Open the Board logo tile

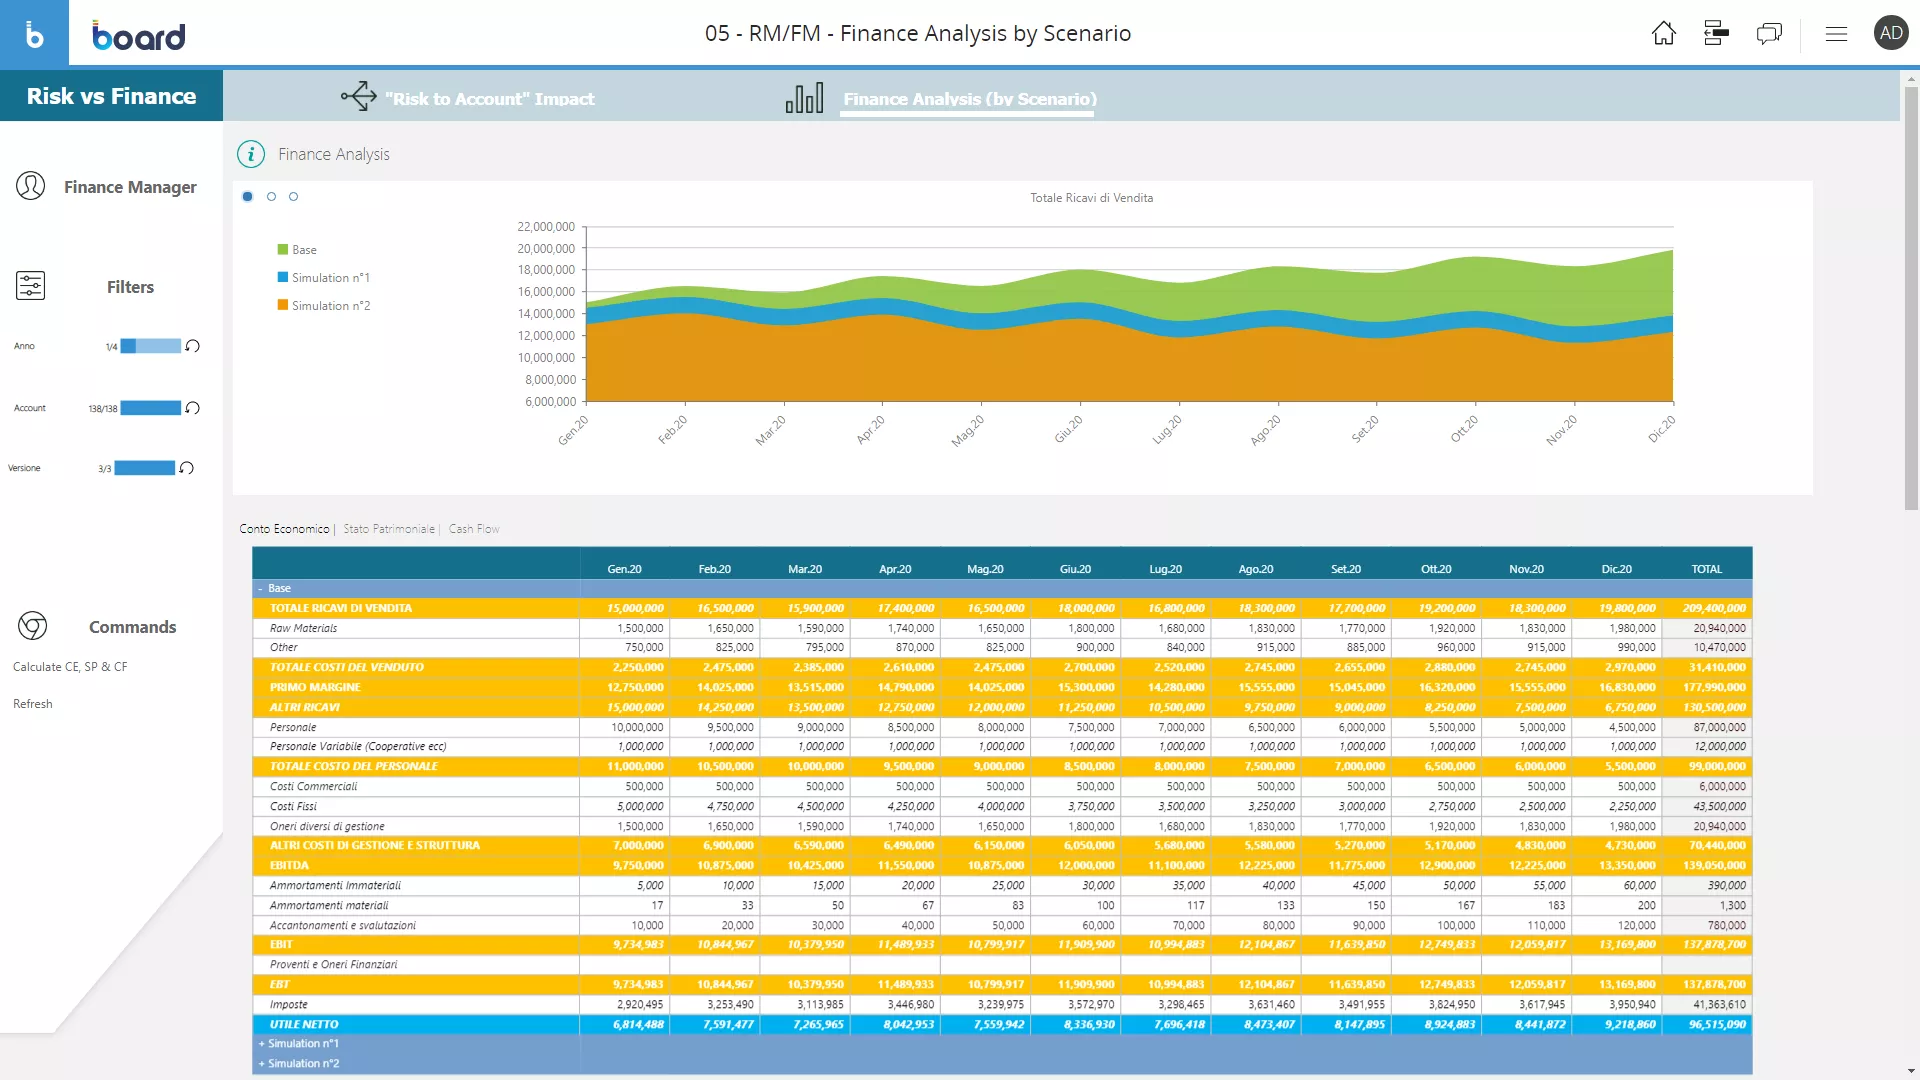(x=34, y=34)
